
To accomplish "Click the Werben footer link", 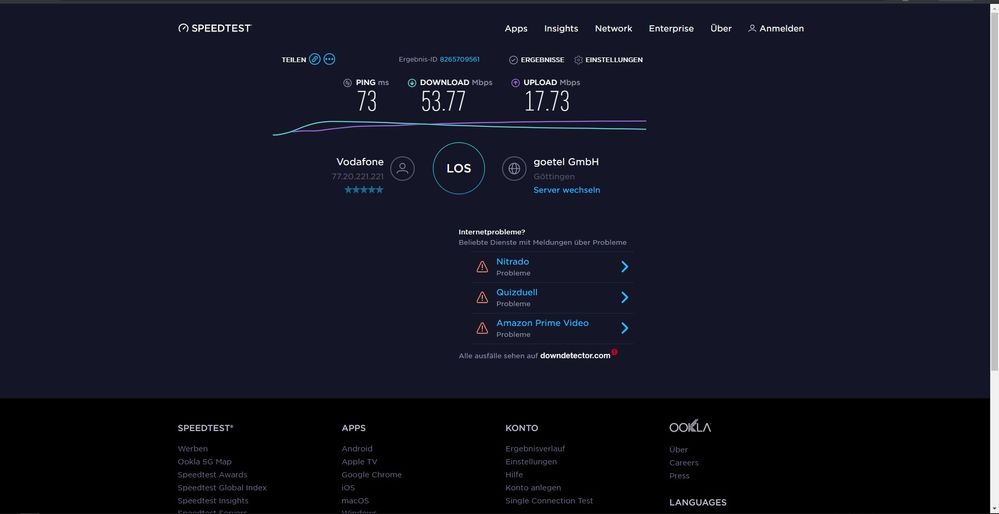I will (x=192, y=448).
